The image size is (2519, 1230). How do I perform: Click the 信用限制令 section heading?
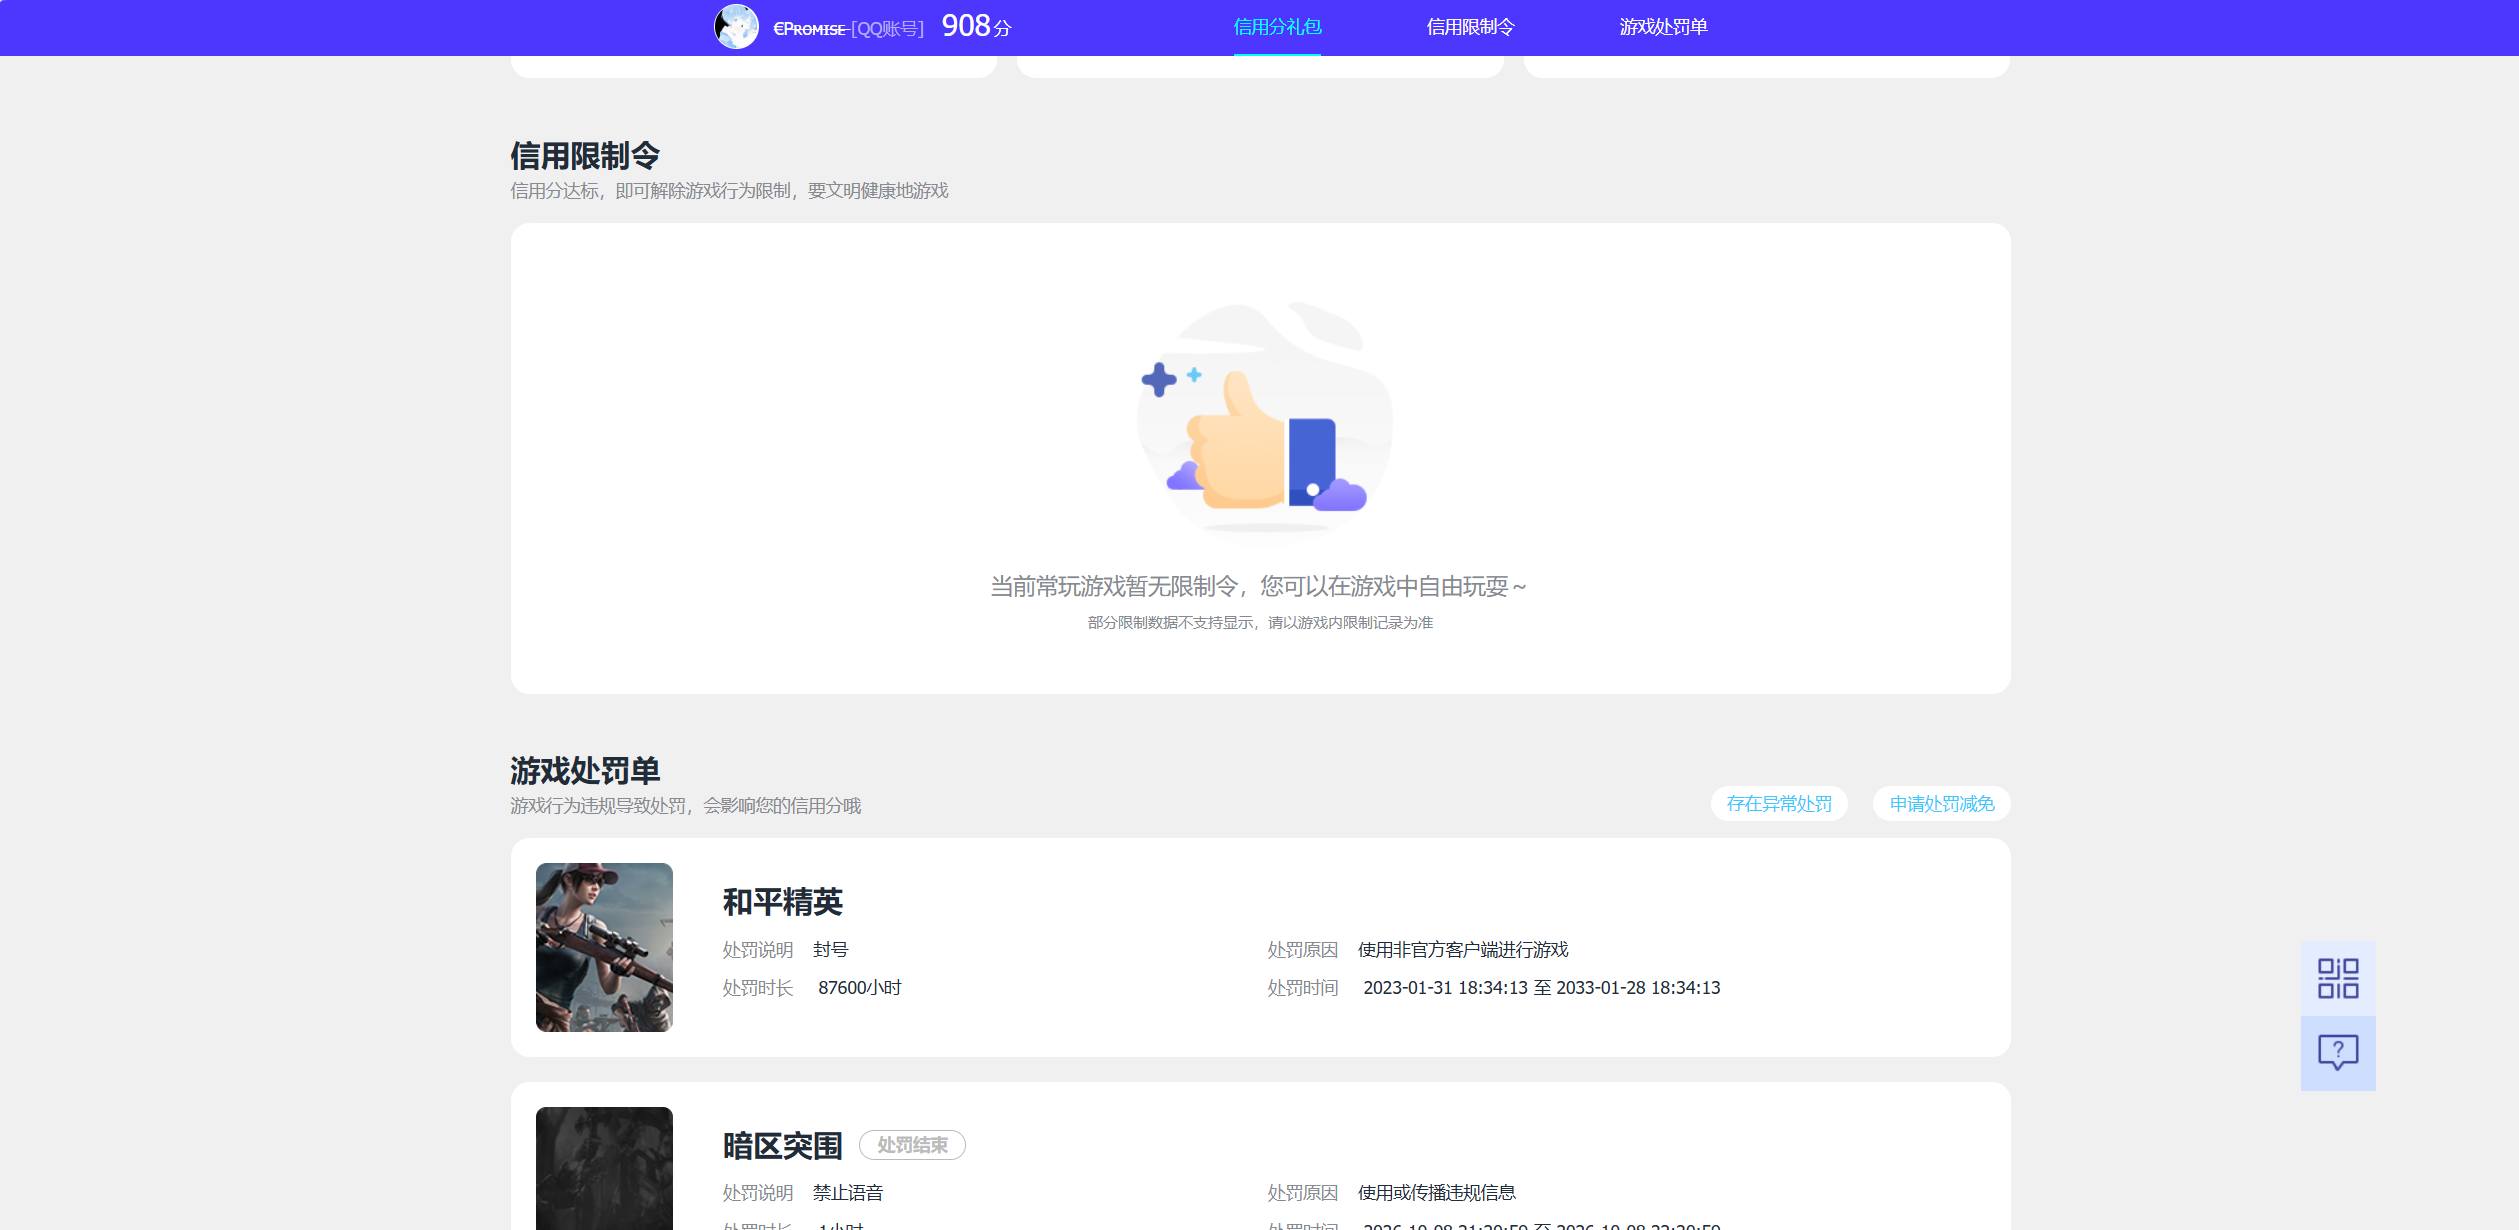[x=585, y=155]
